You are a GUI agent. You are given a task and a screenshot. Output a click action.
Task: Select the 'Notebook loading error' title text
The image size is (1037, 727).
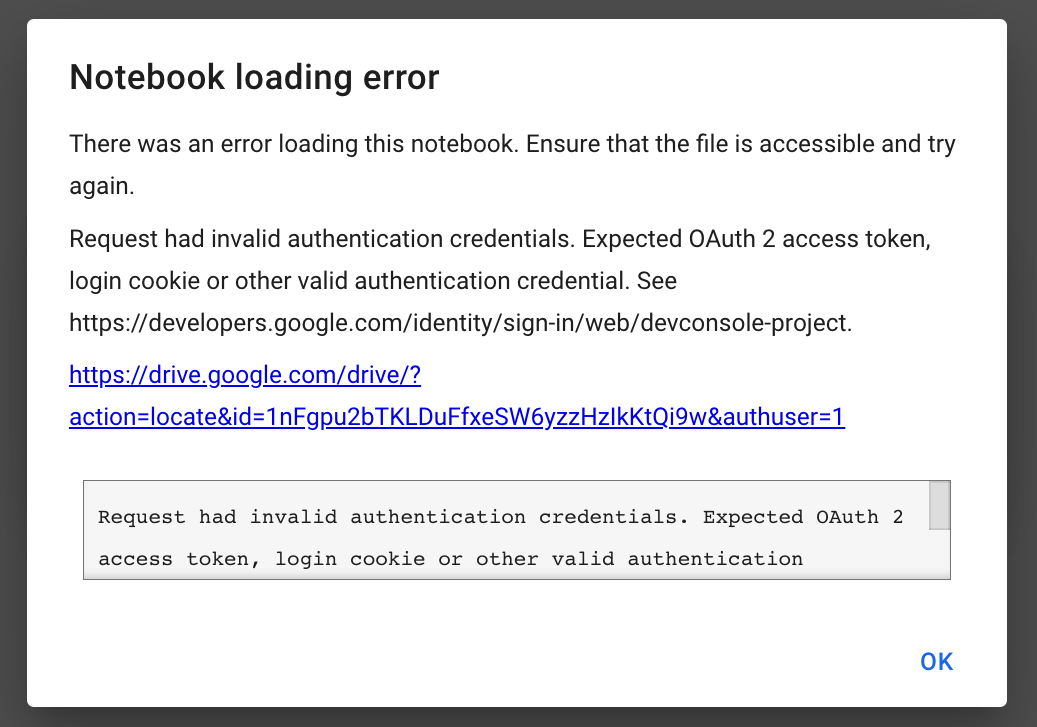click(x=253, y=77)
